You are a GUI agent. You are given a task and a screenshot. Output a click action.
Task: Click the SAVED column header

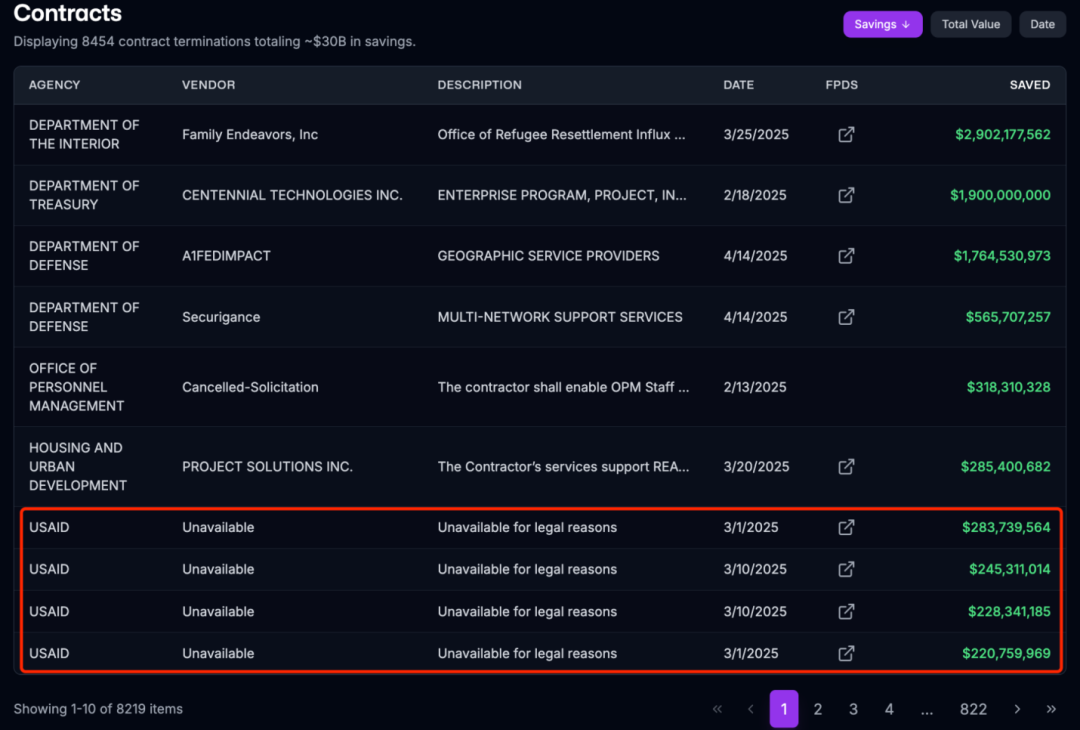click(x=1030, y=85)
